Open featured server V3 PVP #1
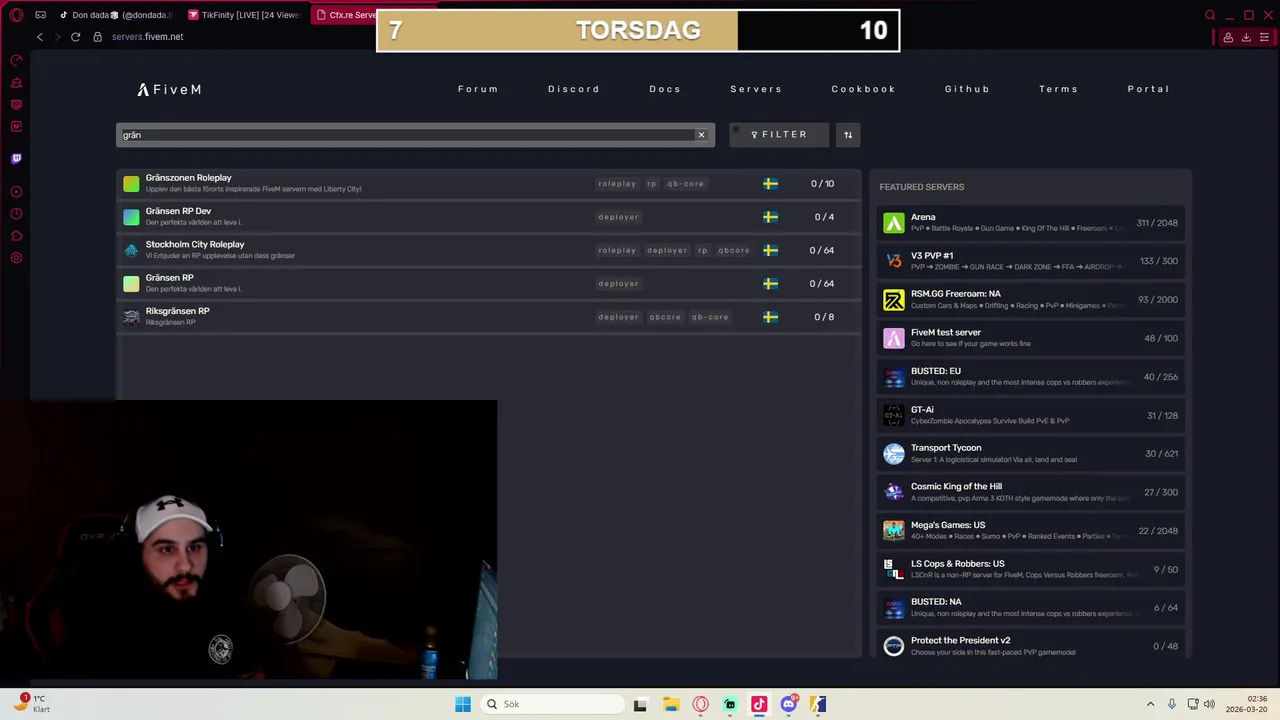Viewport: 1280px width, 720px height. pos(1031,261)
